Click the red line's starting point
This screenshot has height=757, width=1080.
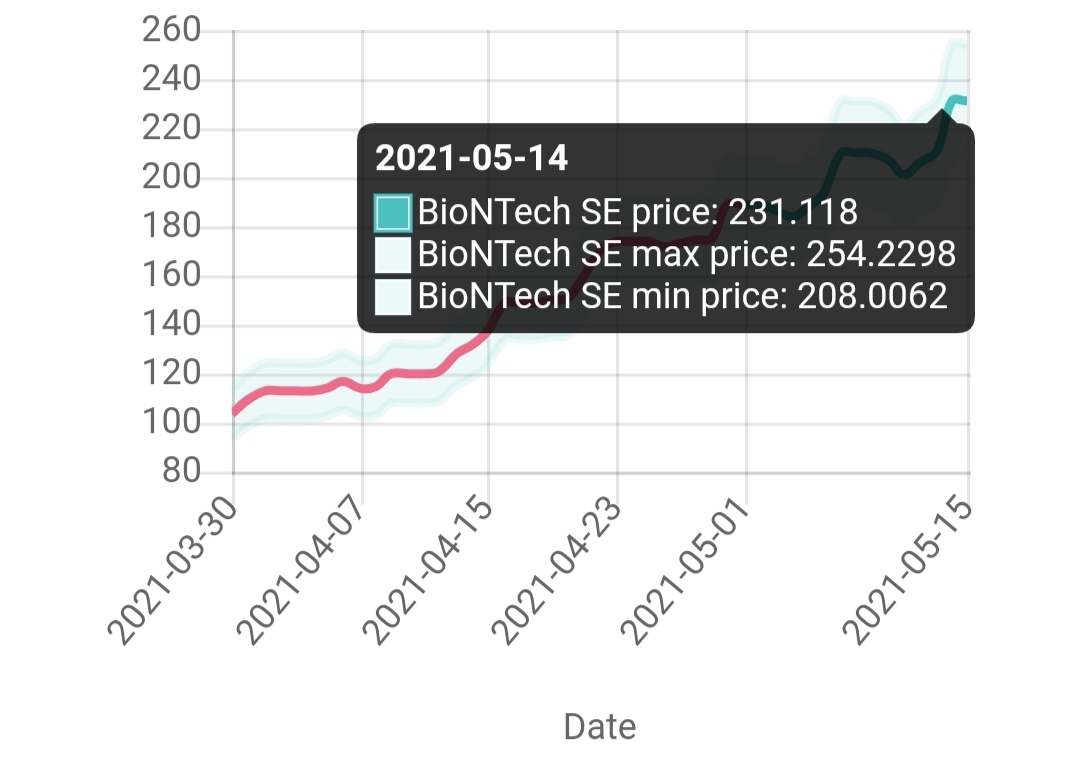[234, 411]
